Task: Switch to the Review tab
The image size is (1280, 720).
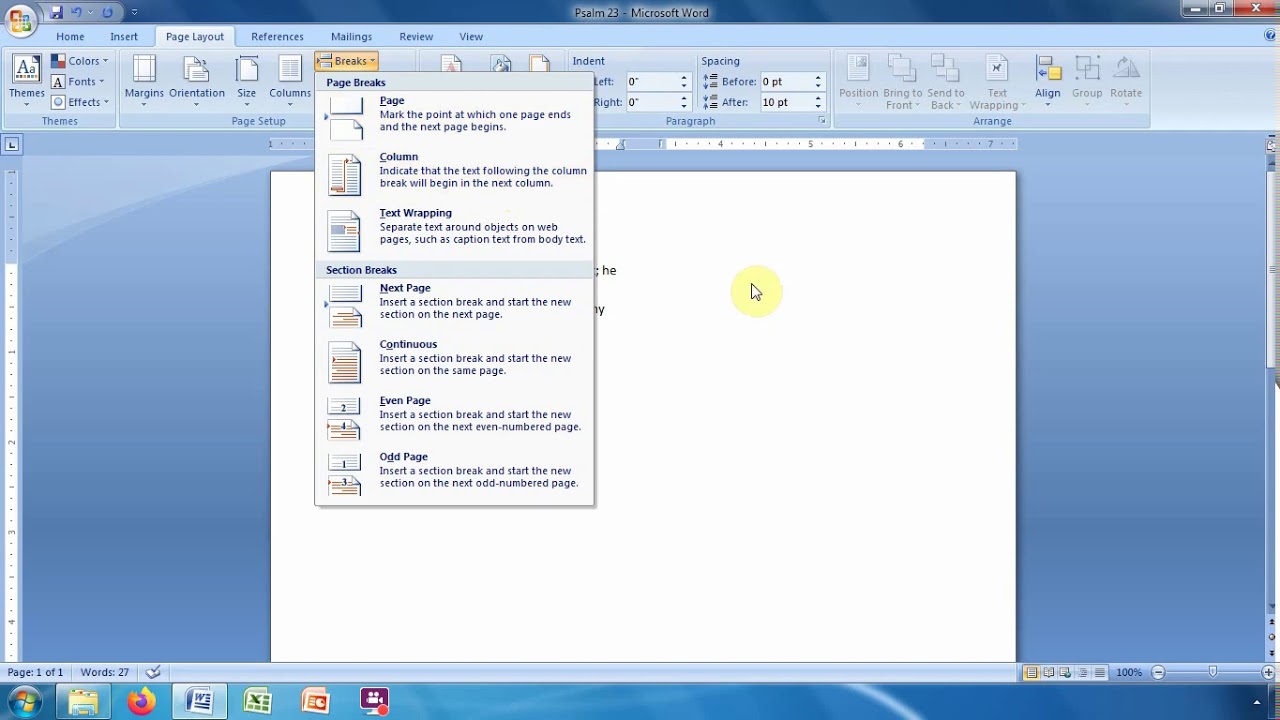Action: (x=416, y=37)
